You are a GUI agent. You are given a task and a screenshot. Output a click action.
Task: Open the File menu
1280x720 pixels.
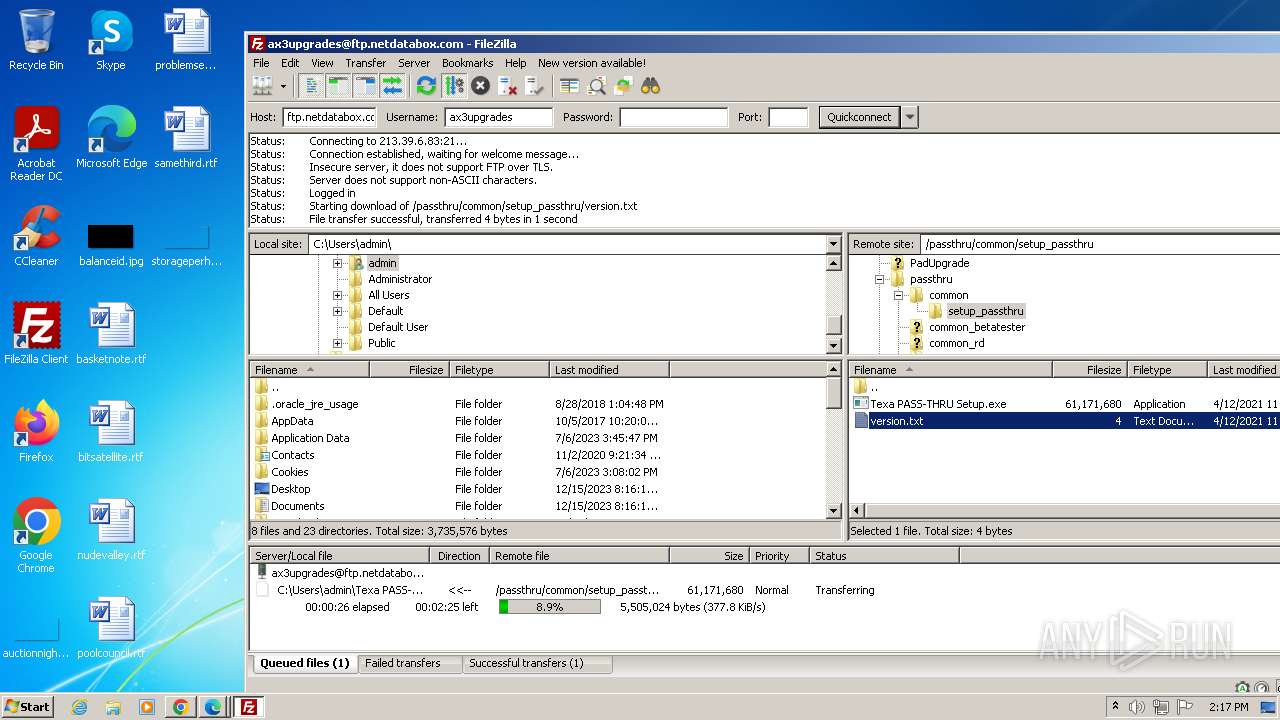click(x=261, y=63)
